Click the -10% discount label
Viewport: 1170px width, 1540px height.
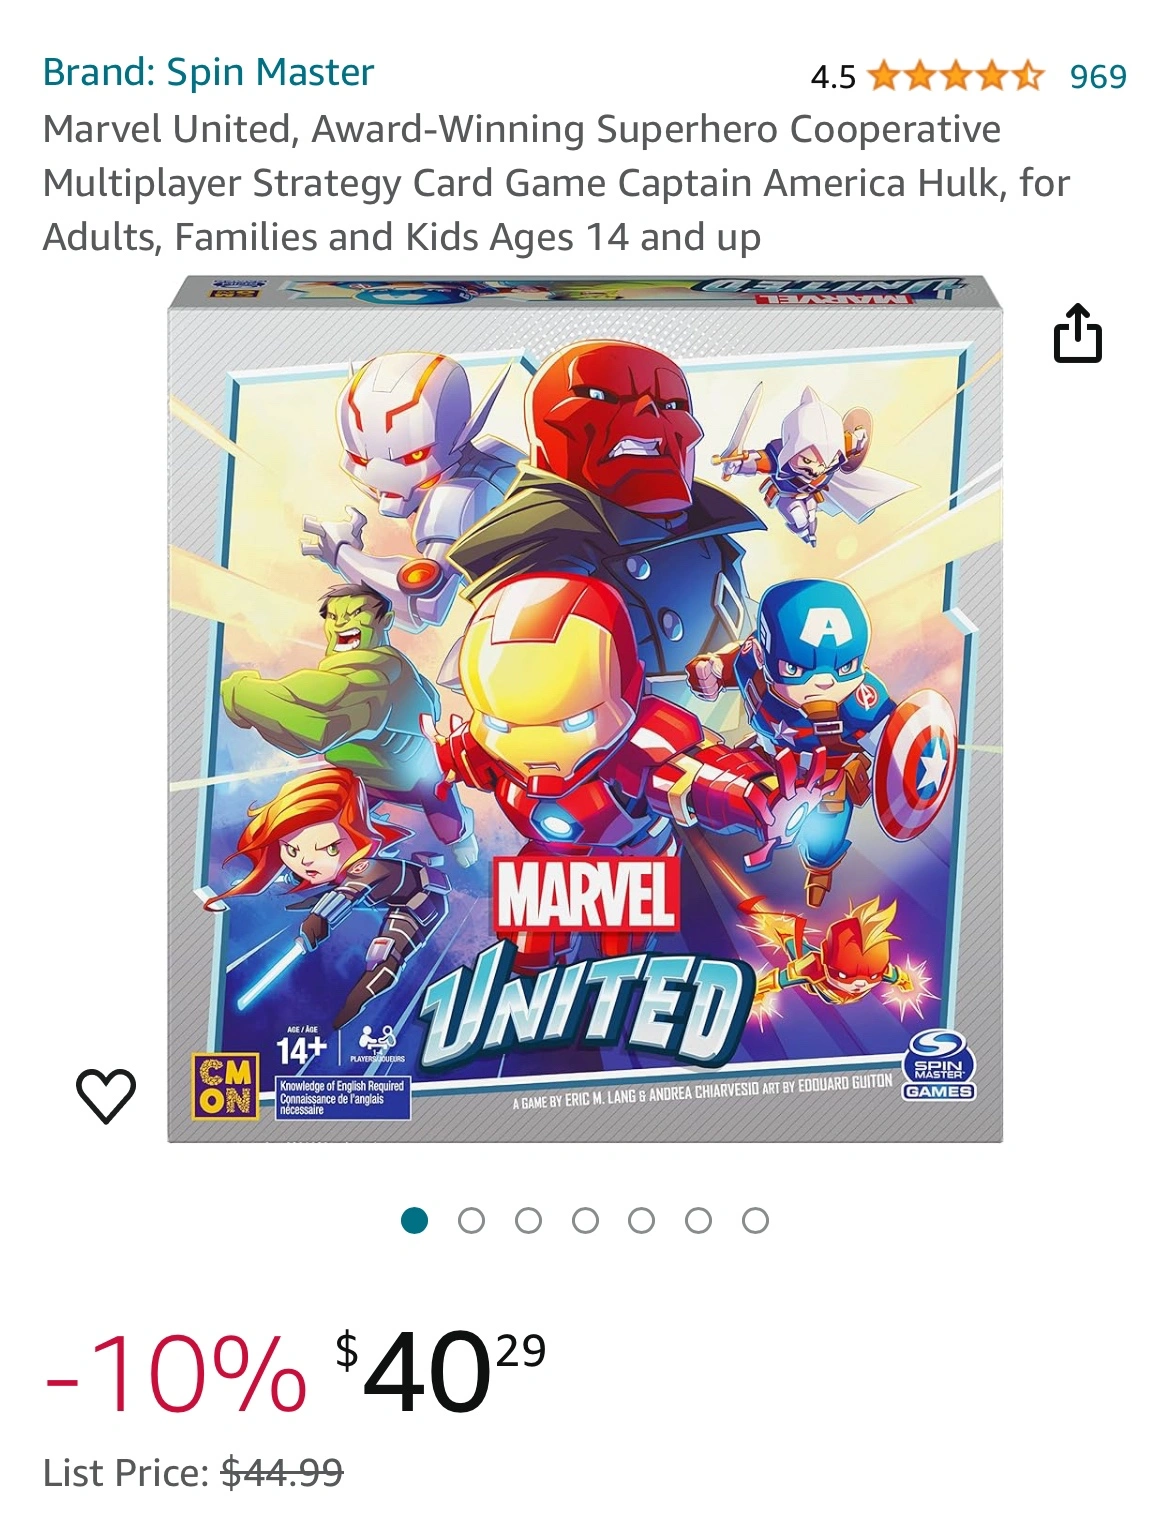point(175,1375)
